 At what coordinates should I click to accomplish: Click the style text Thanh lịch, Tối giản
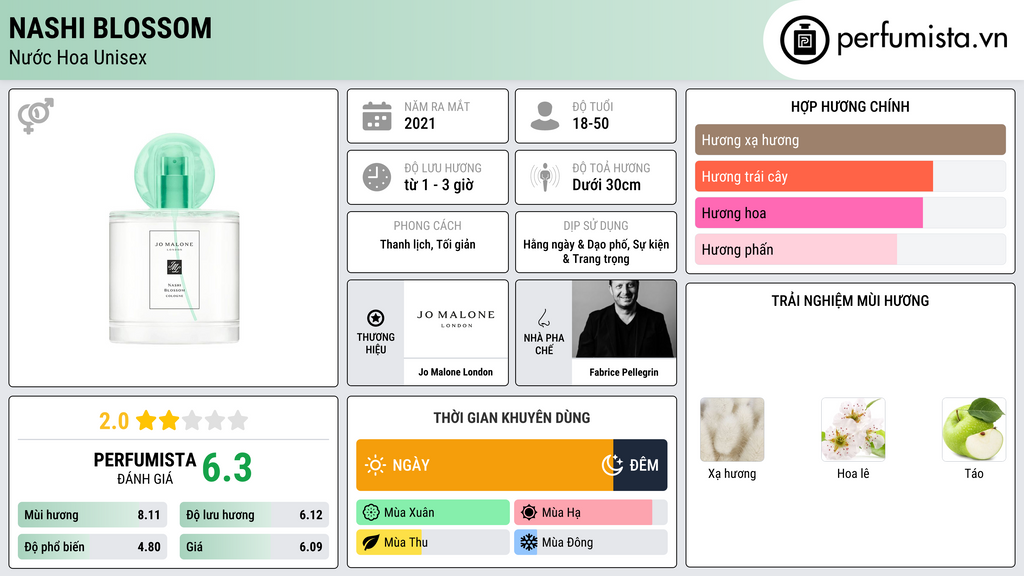[428, 245]
